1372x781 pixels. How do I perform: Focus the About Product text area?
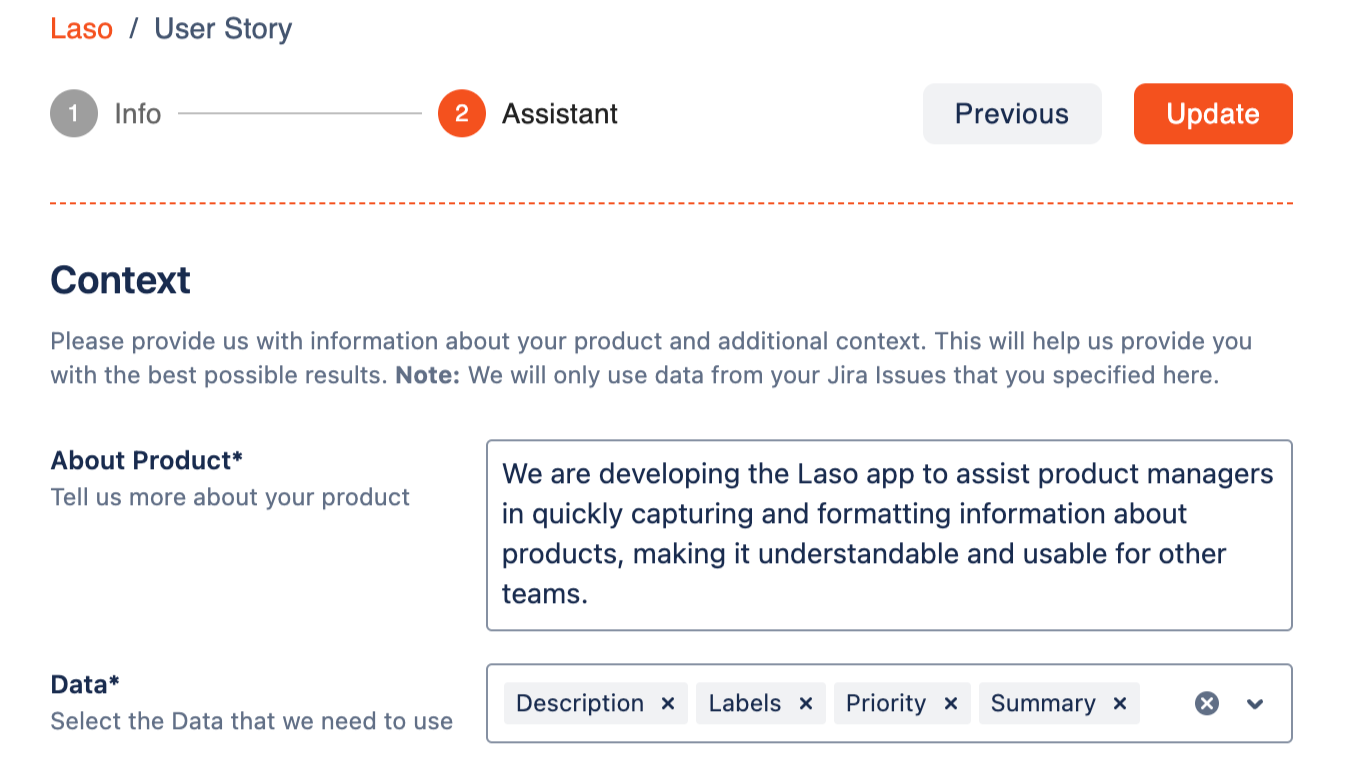pos(888,534)
